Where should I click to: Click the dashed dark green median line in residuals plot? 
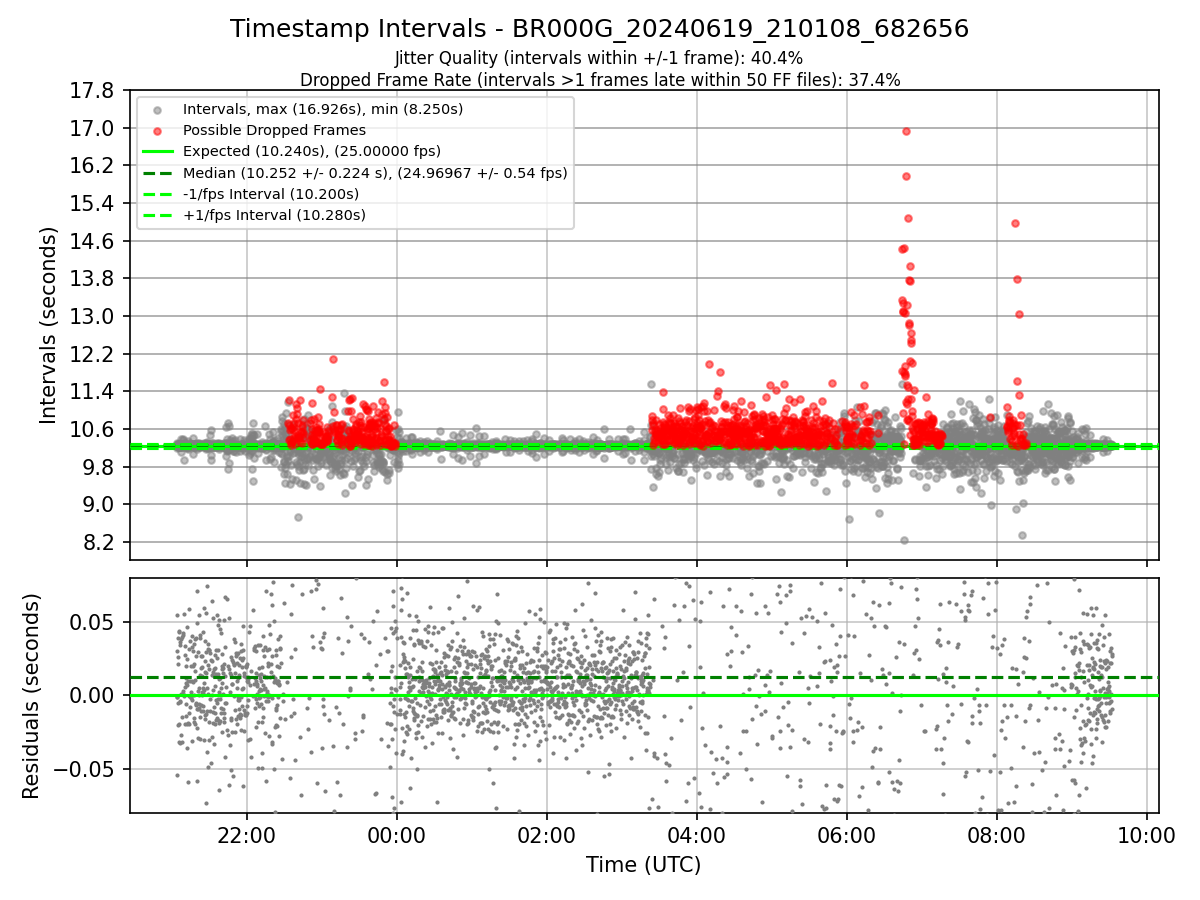click(x=644, y=678)
